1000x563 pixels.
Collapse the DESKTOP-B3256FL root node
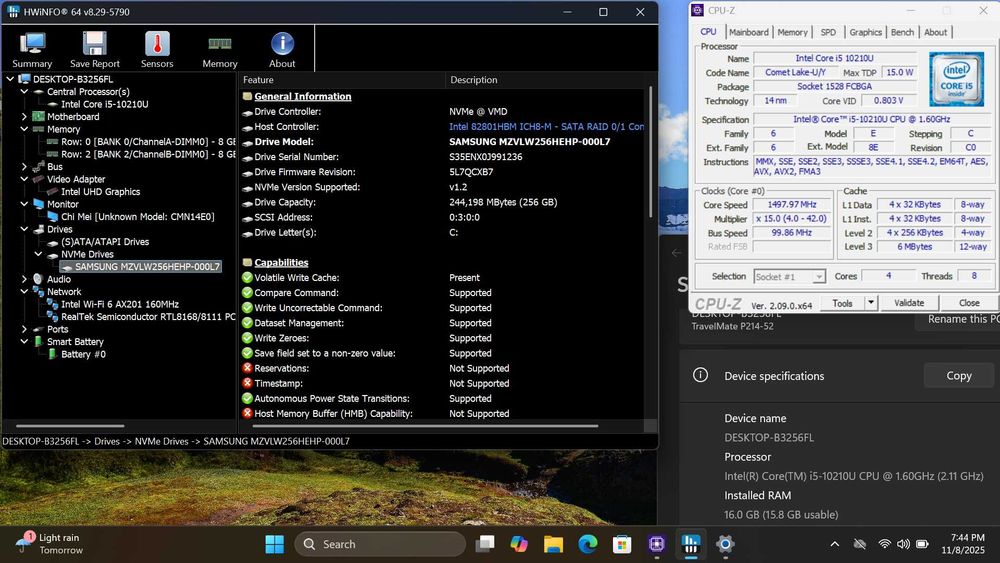[10, 79]
